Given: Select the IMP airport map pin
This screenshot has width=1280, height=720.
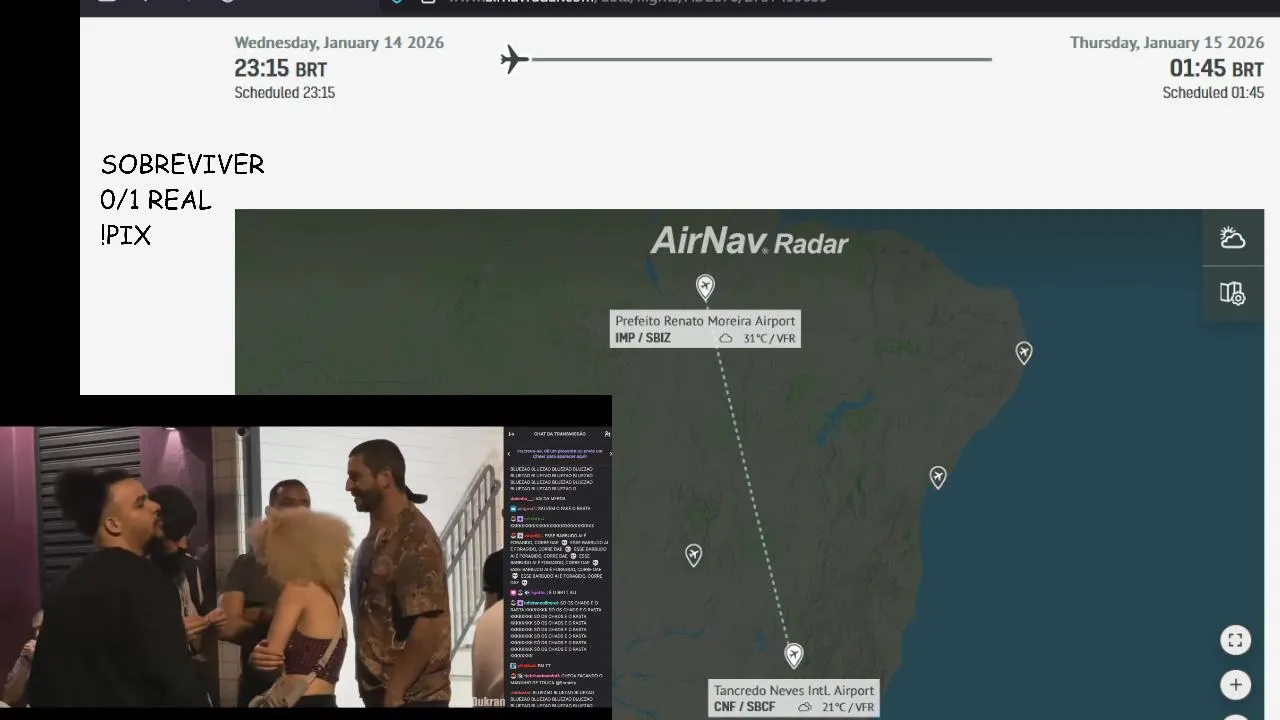Looking at the screenshot, I should (x=705, y=288).
